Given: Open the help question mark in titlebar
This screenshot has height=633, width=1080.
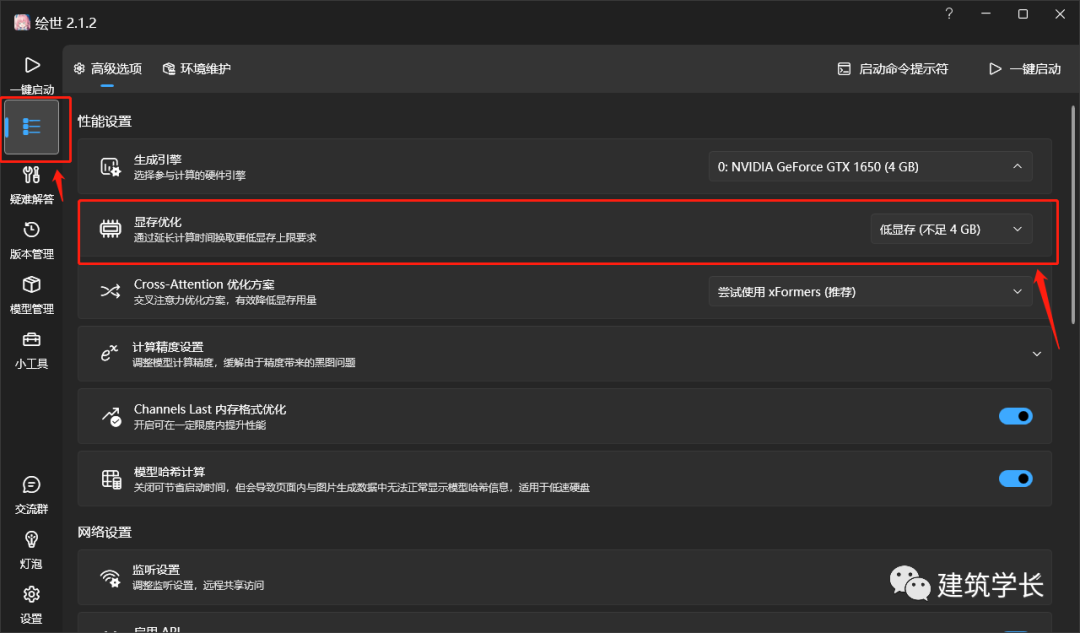Looking at the screenshot, I should [947, 14].
